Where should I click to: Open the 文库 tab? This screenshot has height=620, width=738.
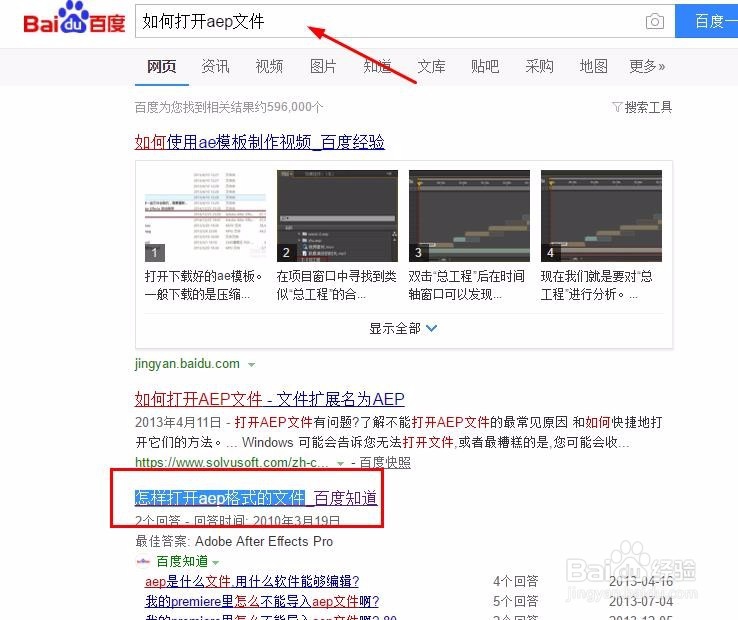(431, 66)
